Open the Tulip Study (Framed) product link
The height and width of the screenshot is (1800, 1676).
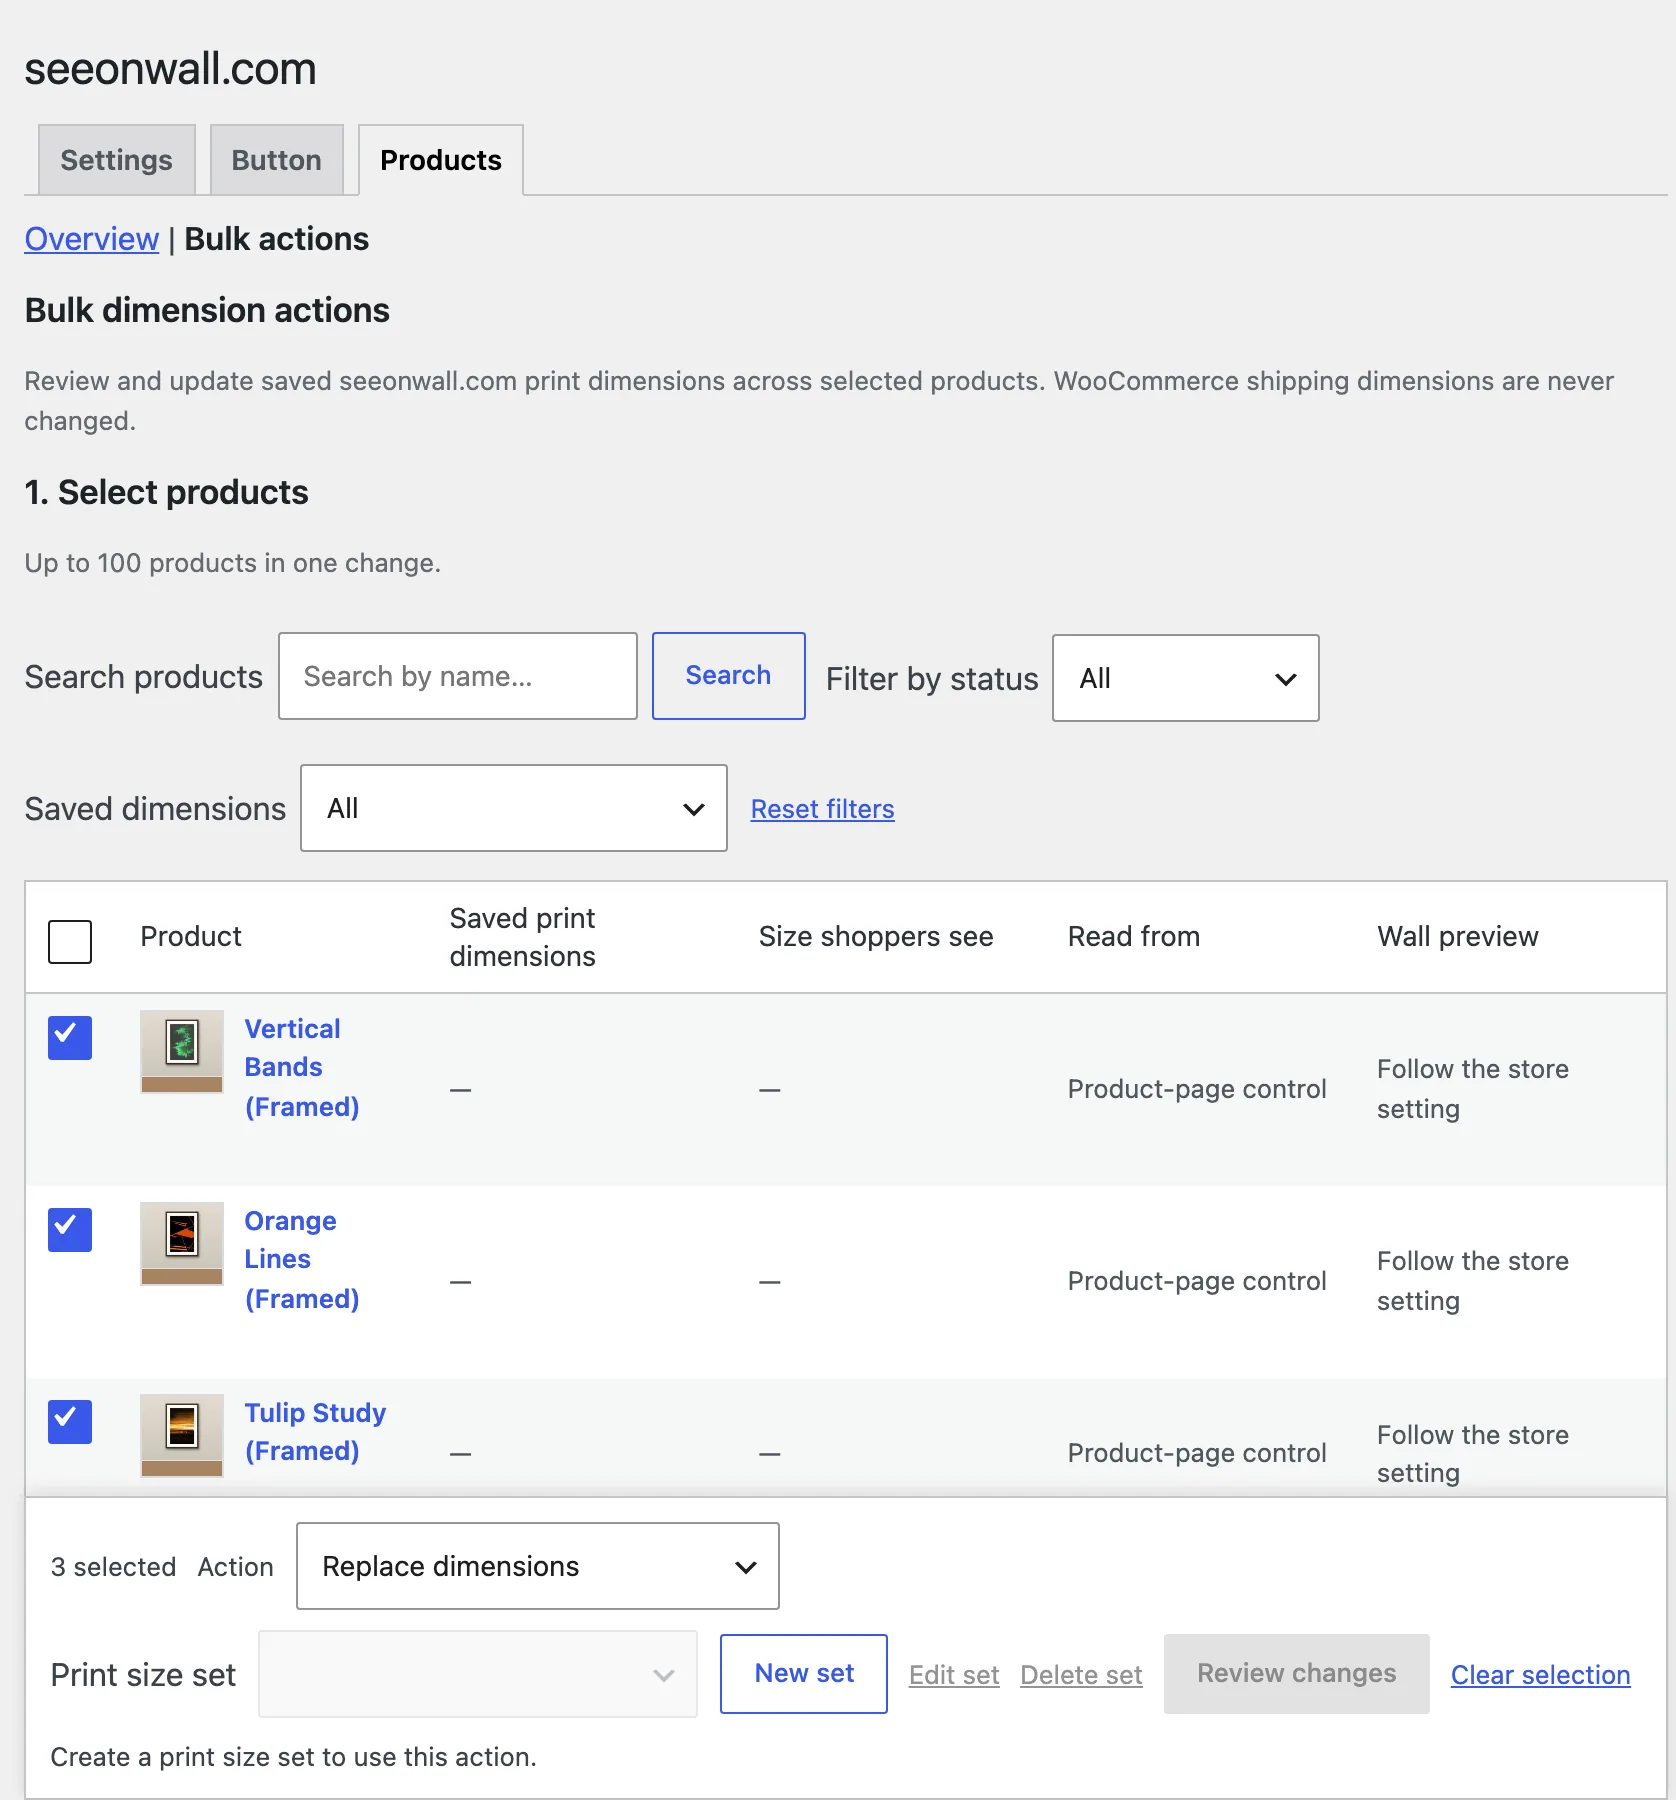[x=315, y=1432]
